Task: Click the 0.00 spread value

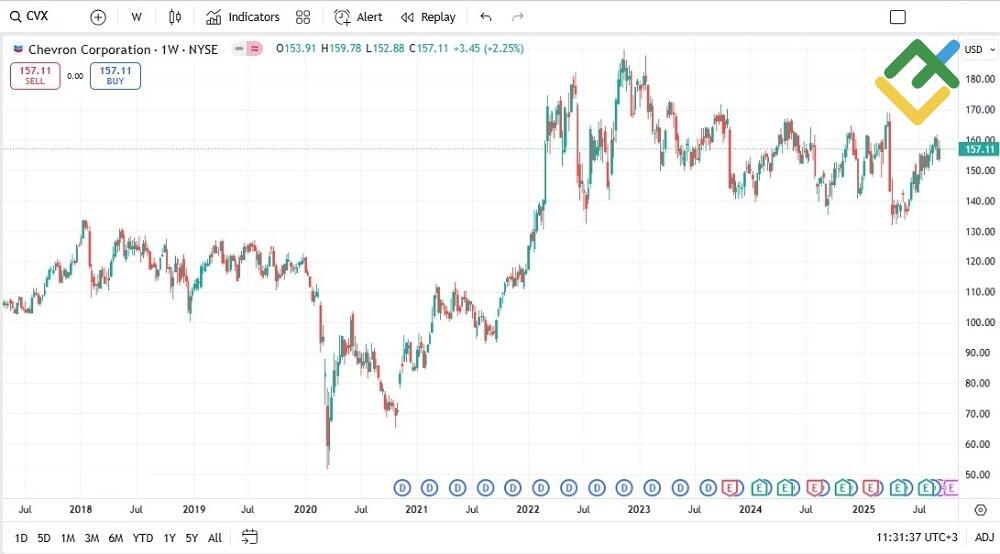Action: (x=75, y=76)
